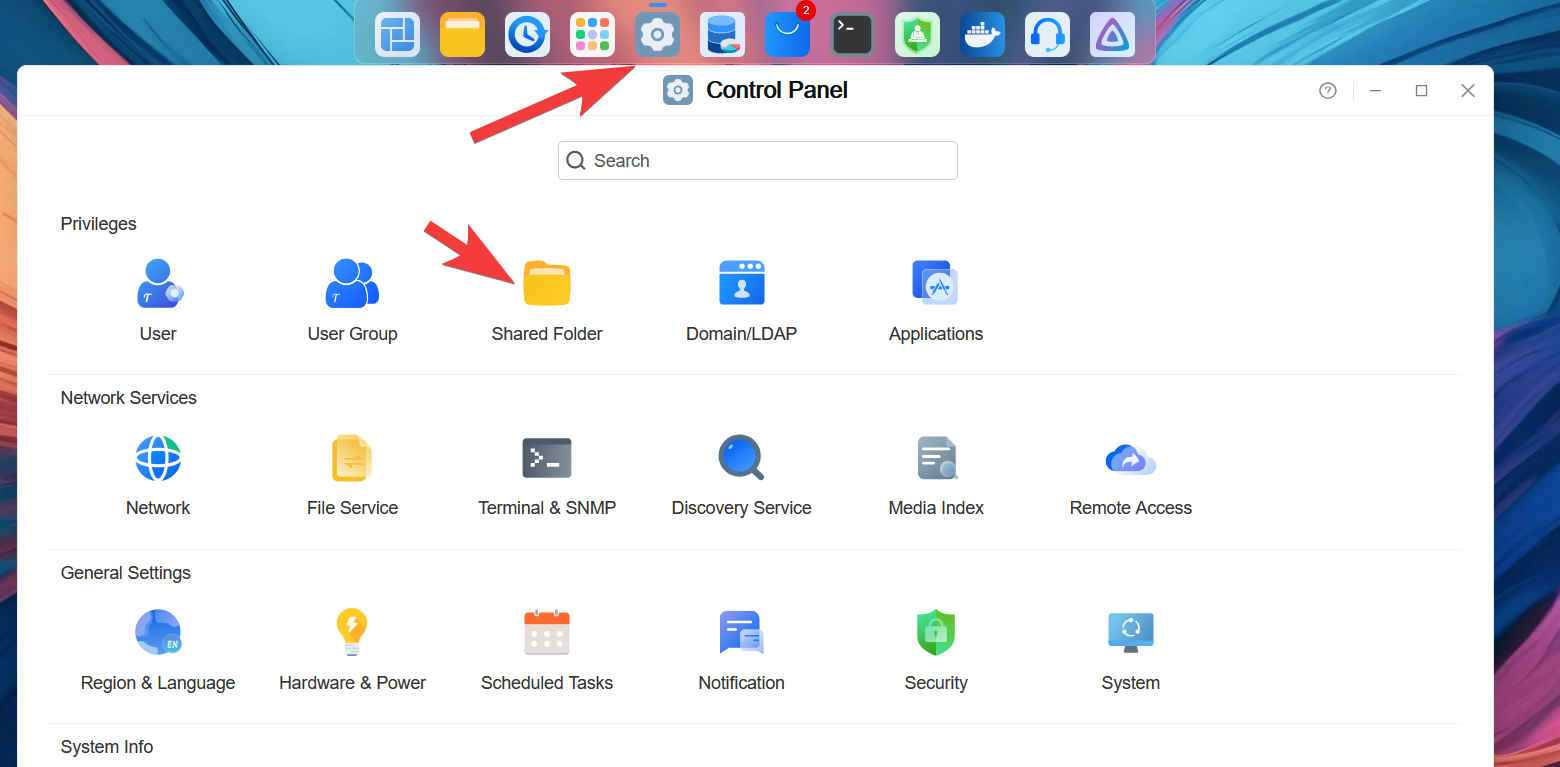Image resolution: width=1560 pixels, height=767 pixels.
Task: Open System under General Settings
Action: (x=1130, y=633)
